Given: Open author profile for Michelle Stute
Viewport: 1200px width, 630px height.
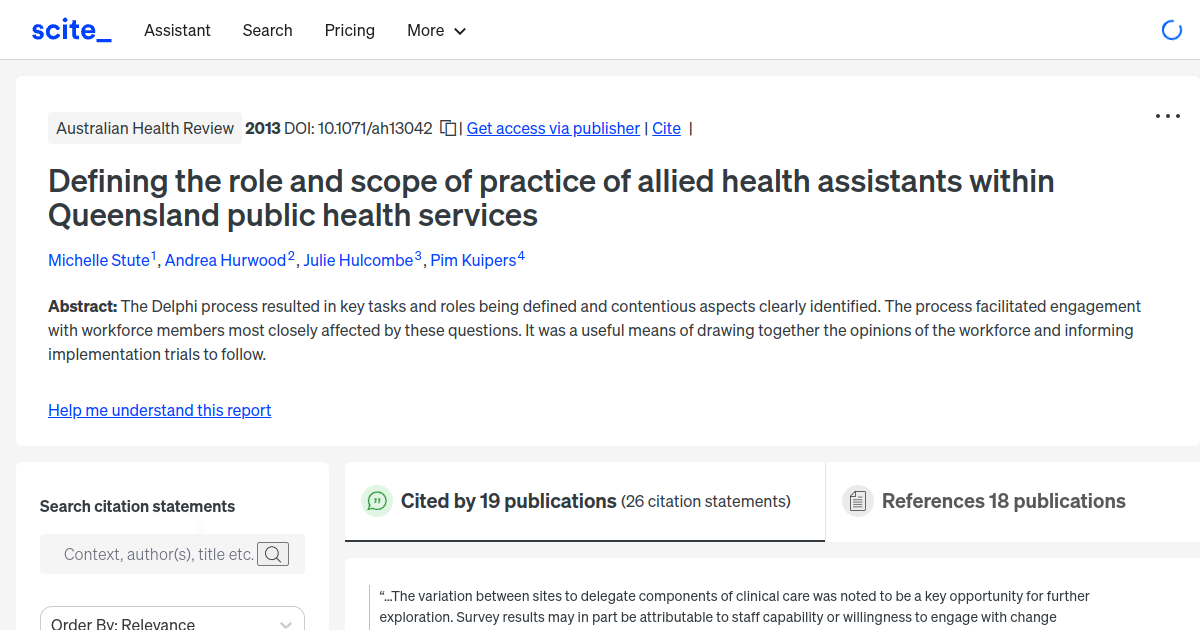Looking at the screenshot, I should coord(99,260).
